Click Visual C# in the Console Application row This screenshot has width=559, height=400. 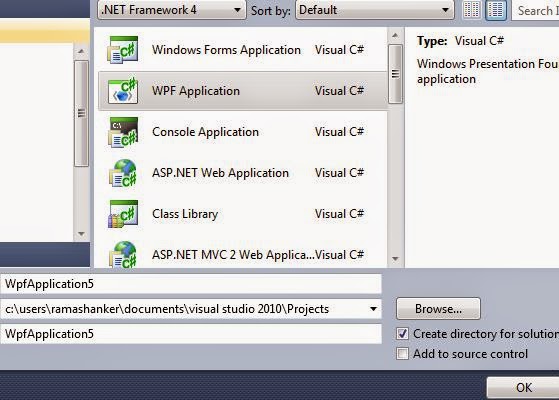click(339, 132)
